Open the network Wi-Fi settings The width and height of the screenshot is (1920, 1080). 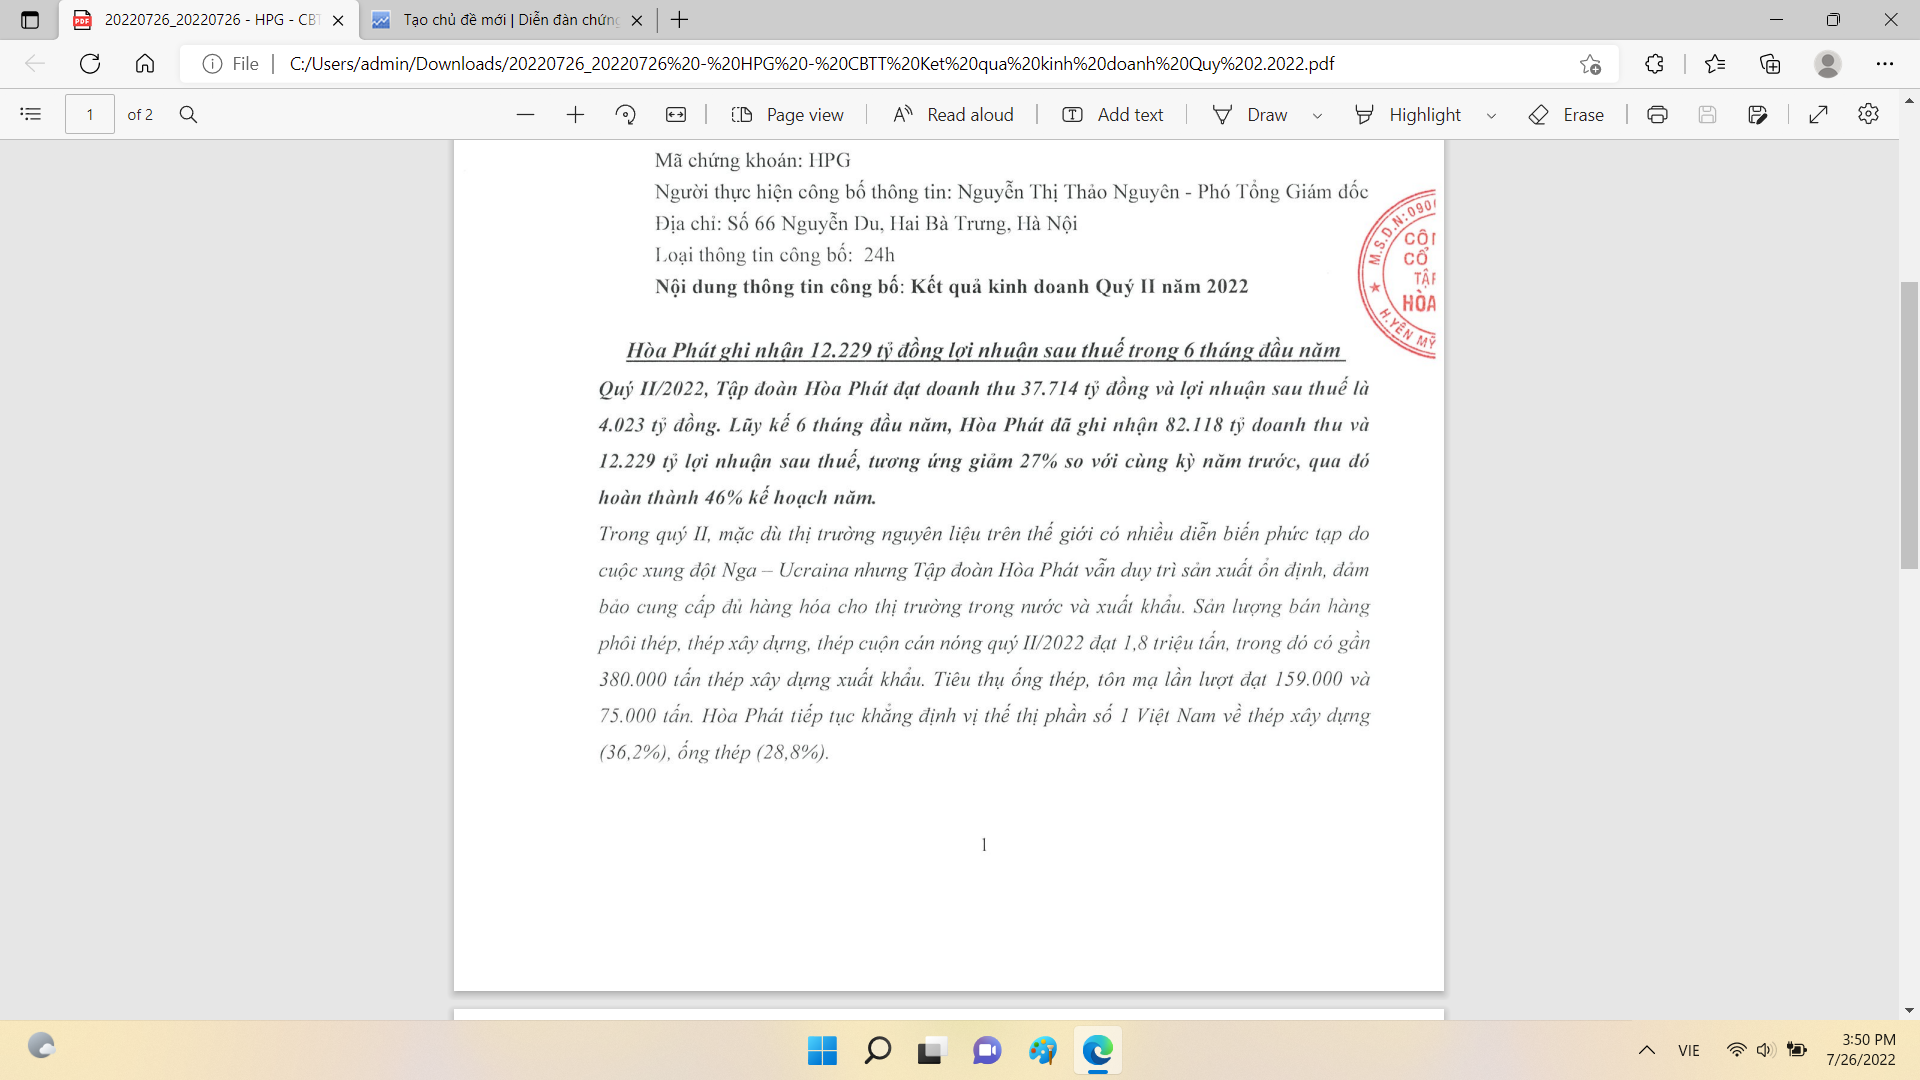1737,1050
